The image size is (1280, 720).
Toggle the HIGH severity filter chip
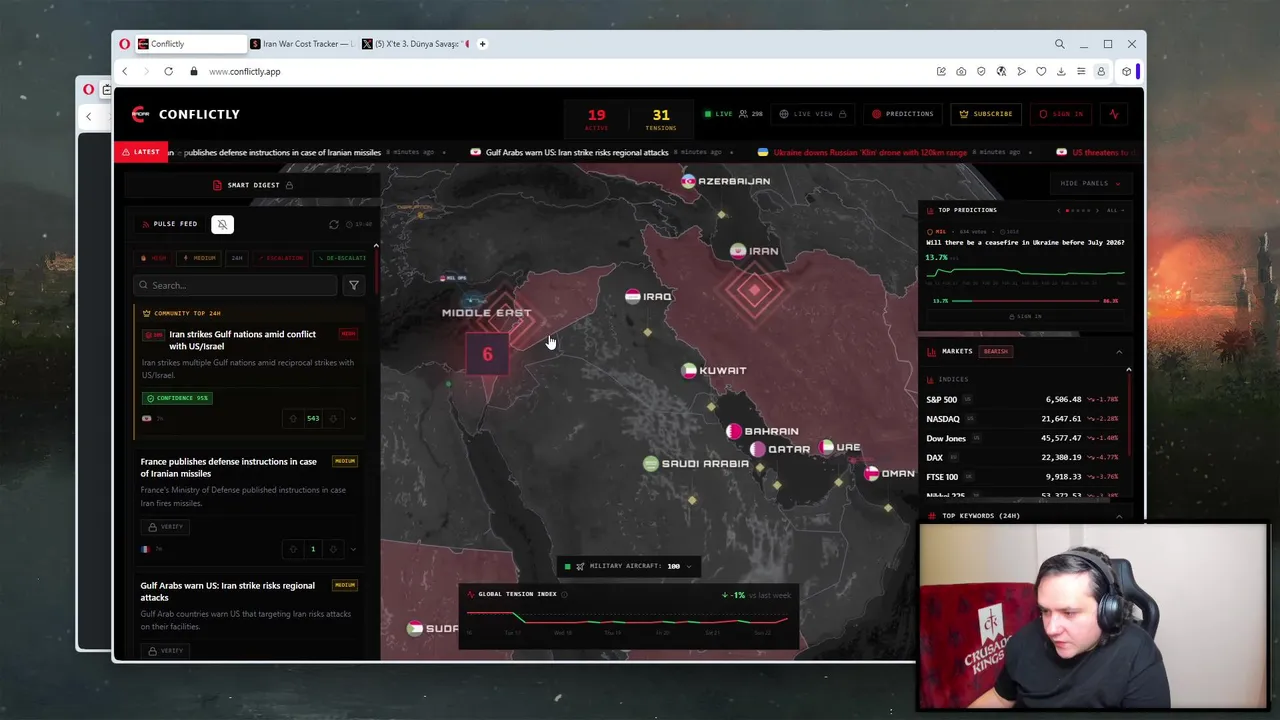155,258
